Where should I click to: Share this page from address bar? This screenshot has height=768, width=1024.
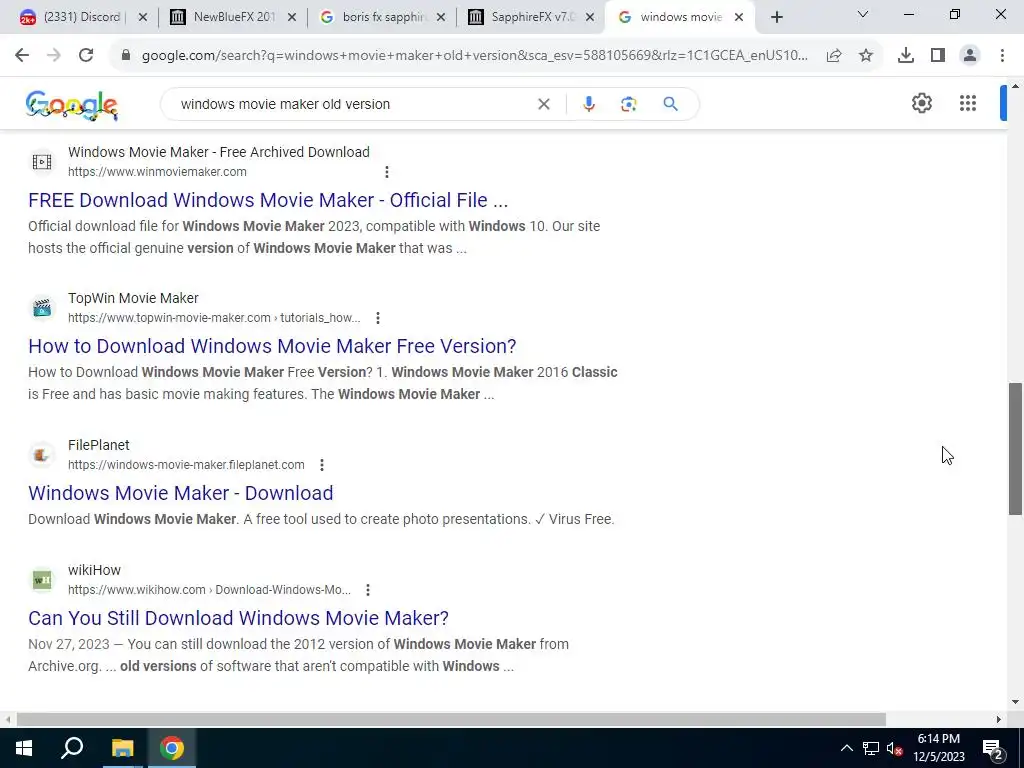click(834, 56)
